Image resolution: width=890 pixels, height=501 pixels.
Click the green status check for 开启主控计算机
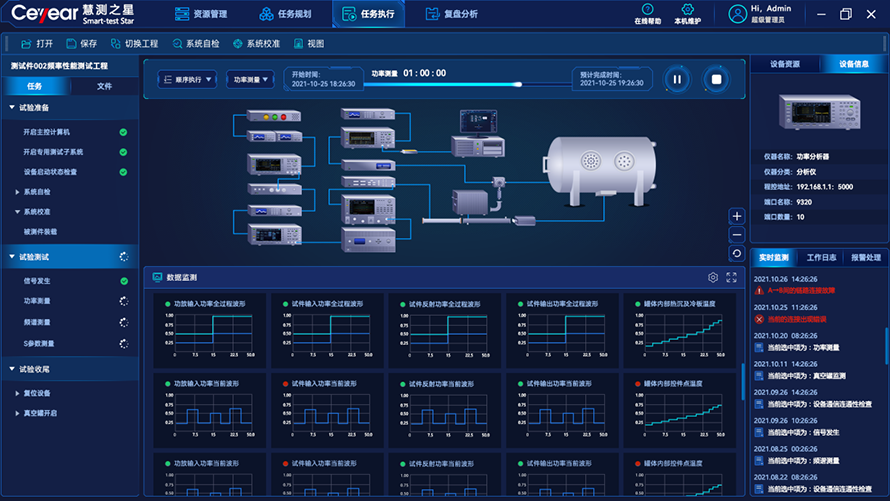click(x=123, y=132)
